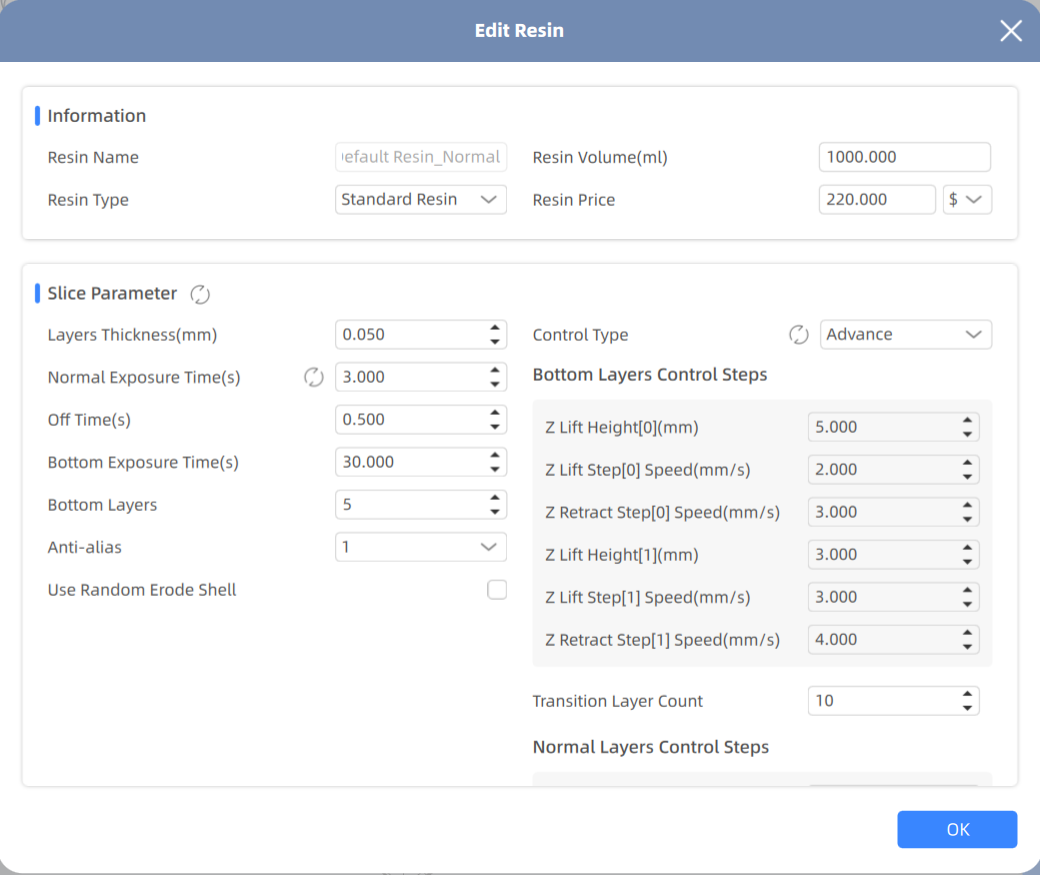Image resolution: width=1040 pixels, height=875 pixels.
Task: Decrease Transition Layer Count with down arrow
Action: tap(967, 708)
